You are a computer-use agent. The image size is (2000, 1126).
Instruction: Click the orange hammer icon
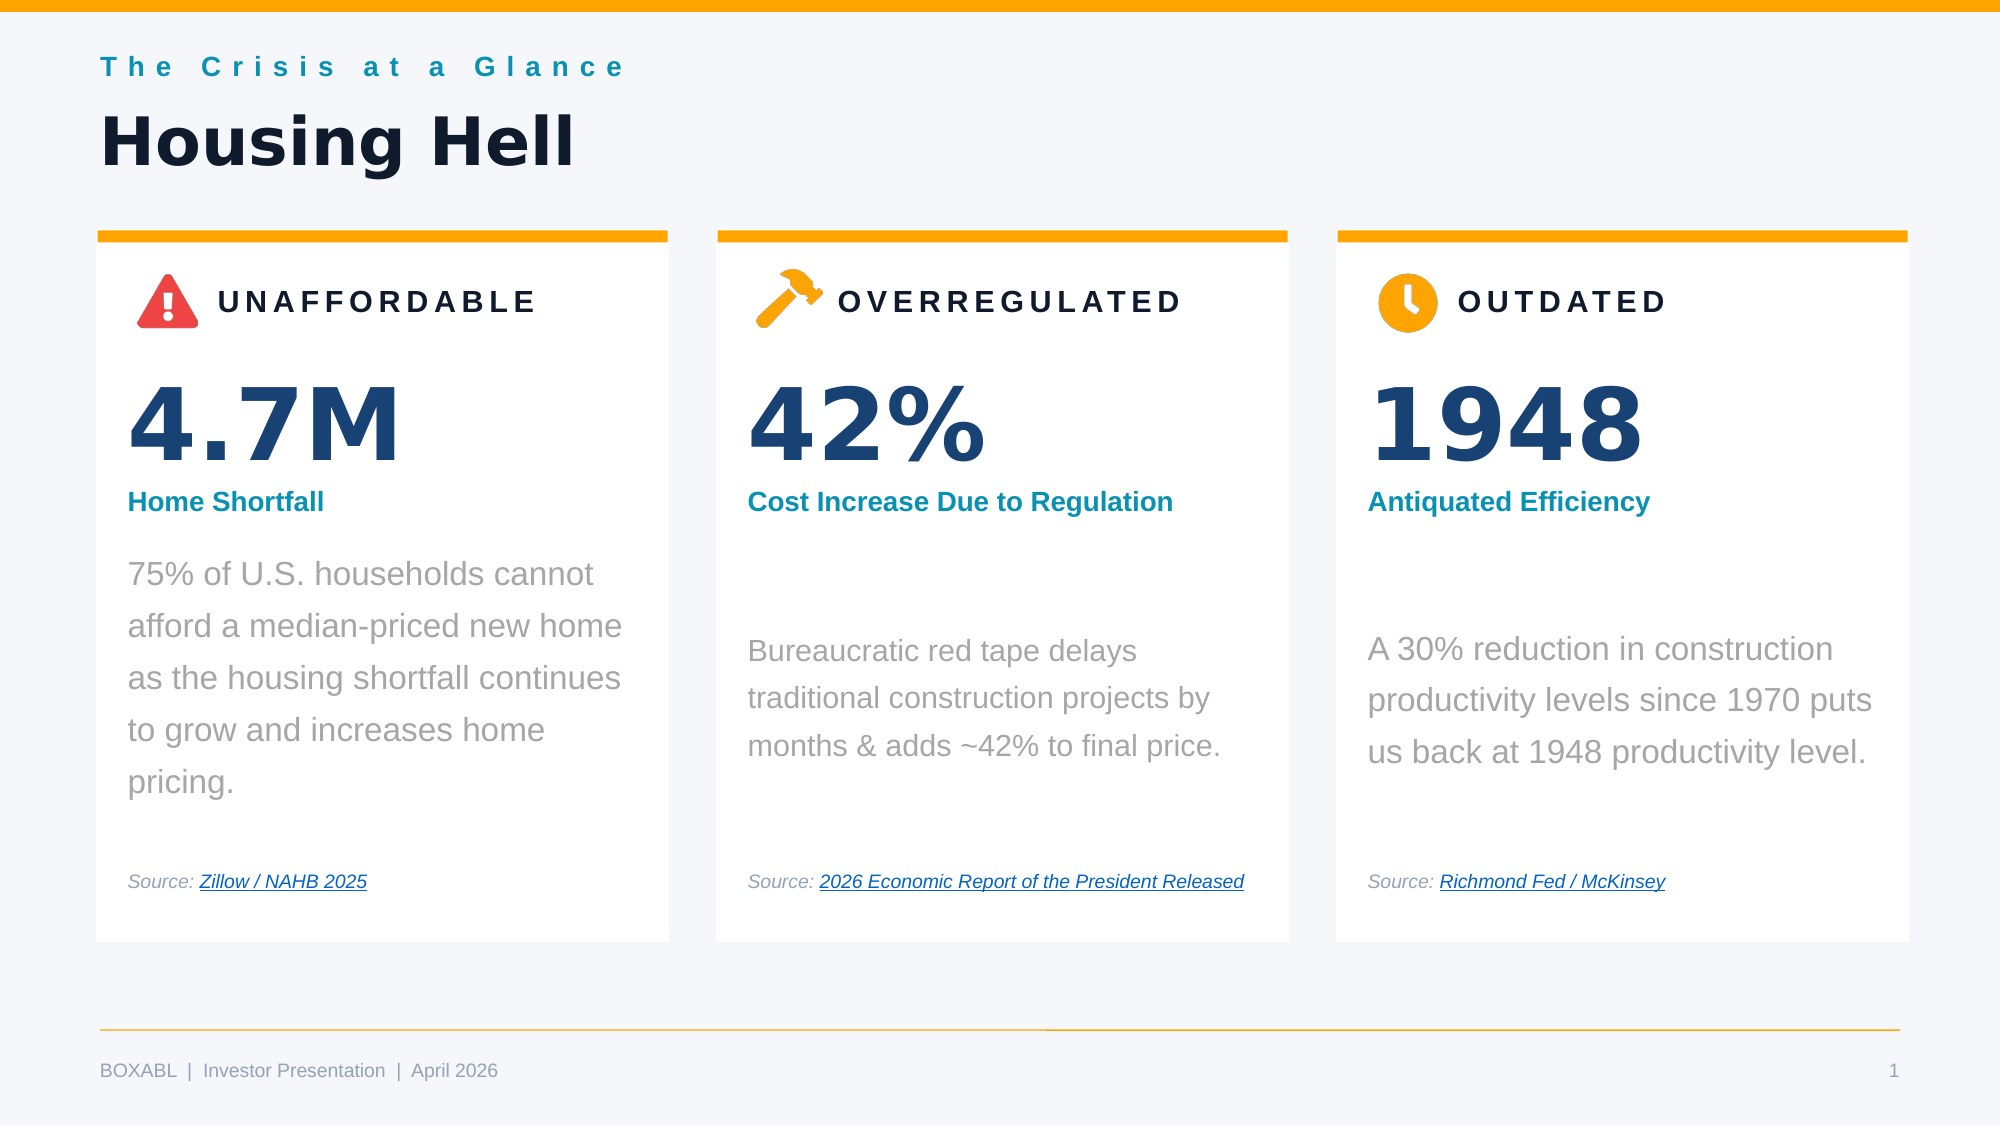[x=788, y=298]
